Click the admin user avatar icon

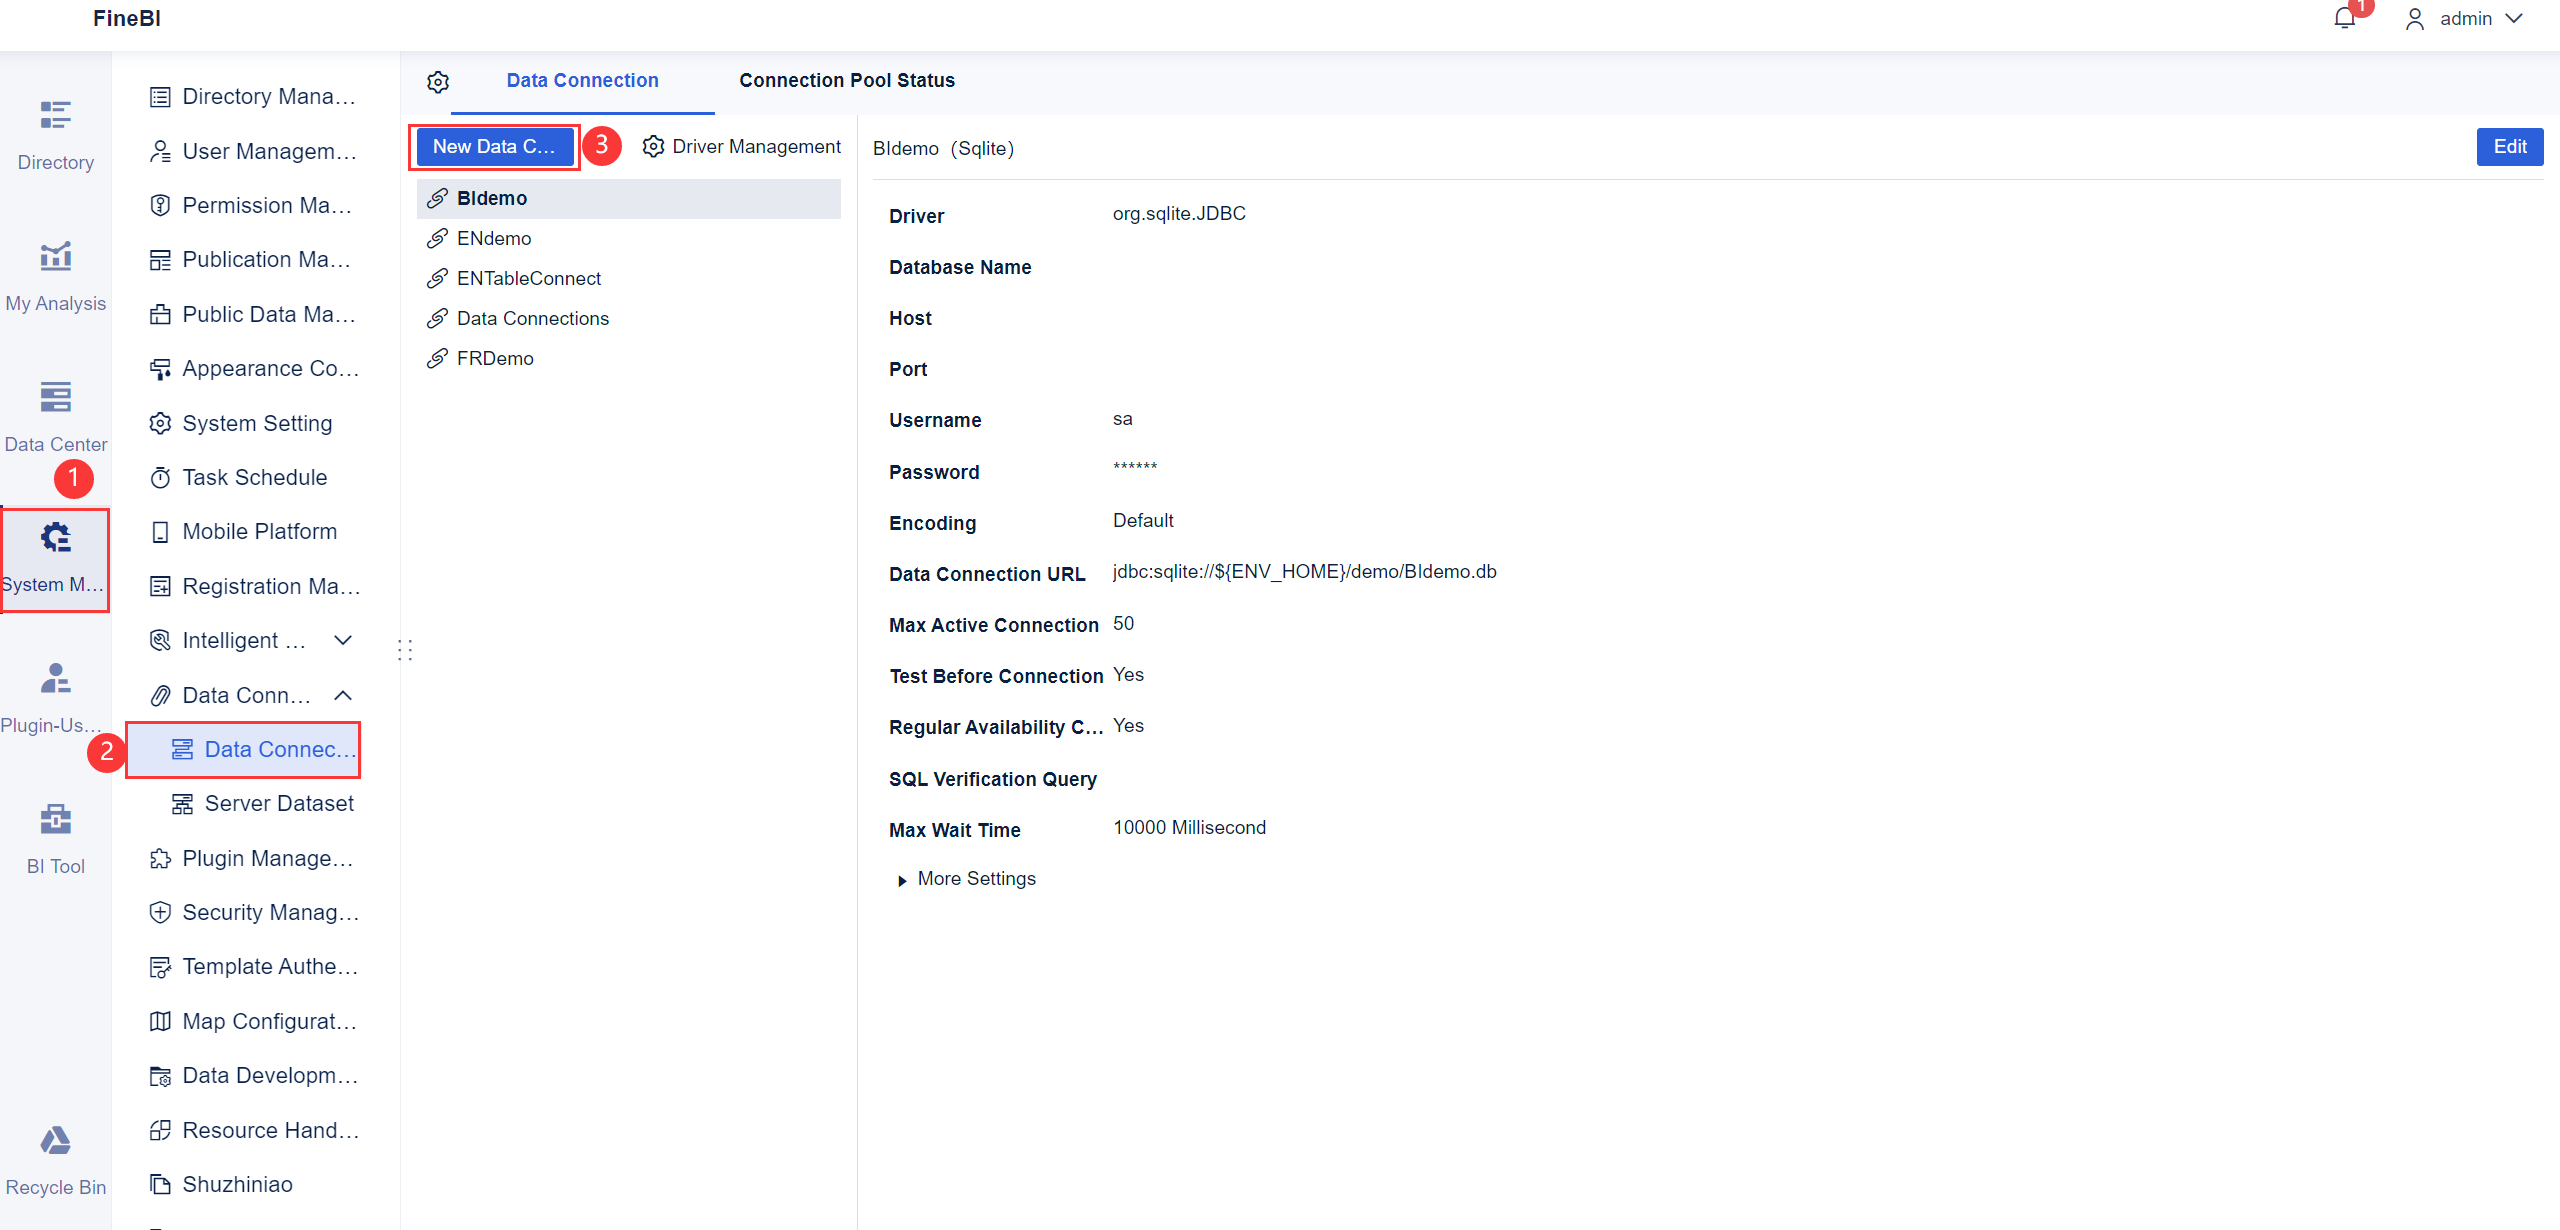pos(2416,18)
